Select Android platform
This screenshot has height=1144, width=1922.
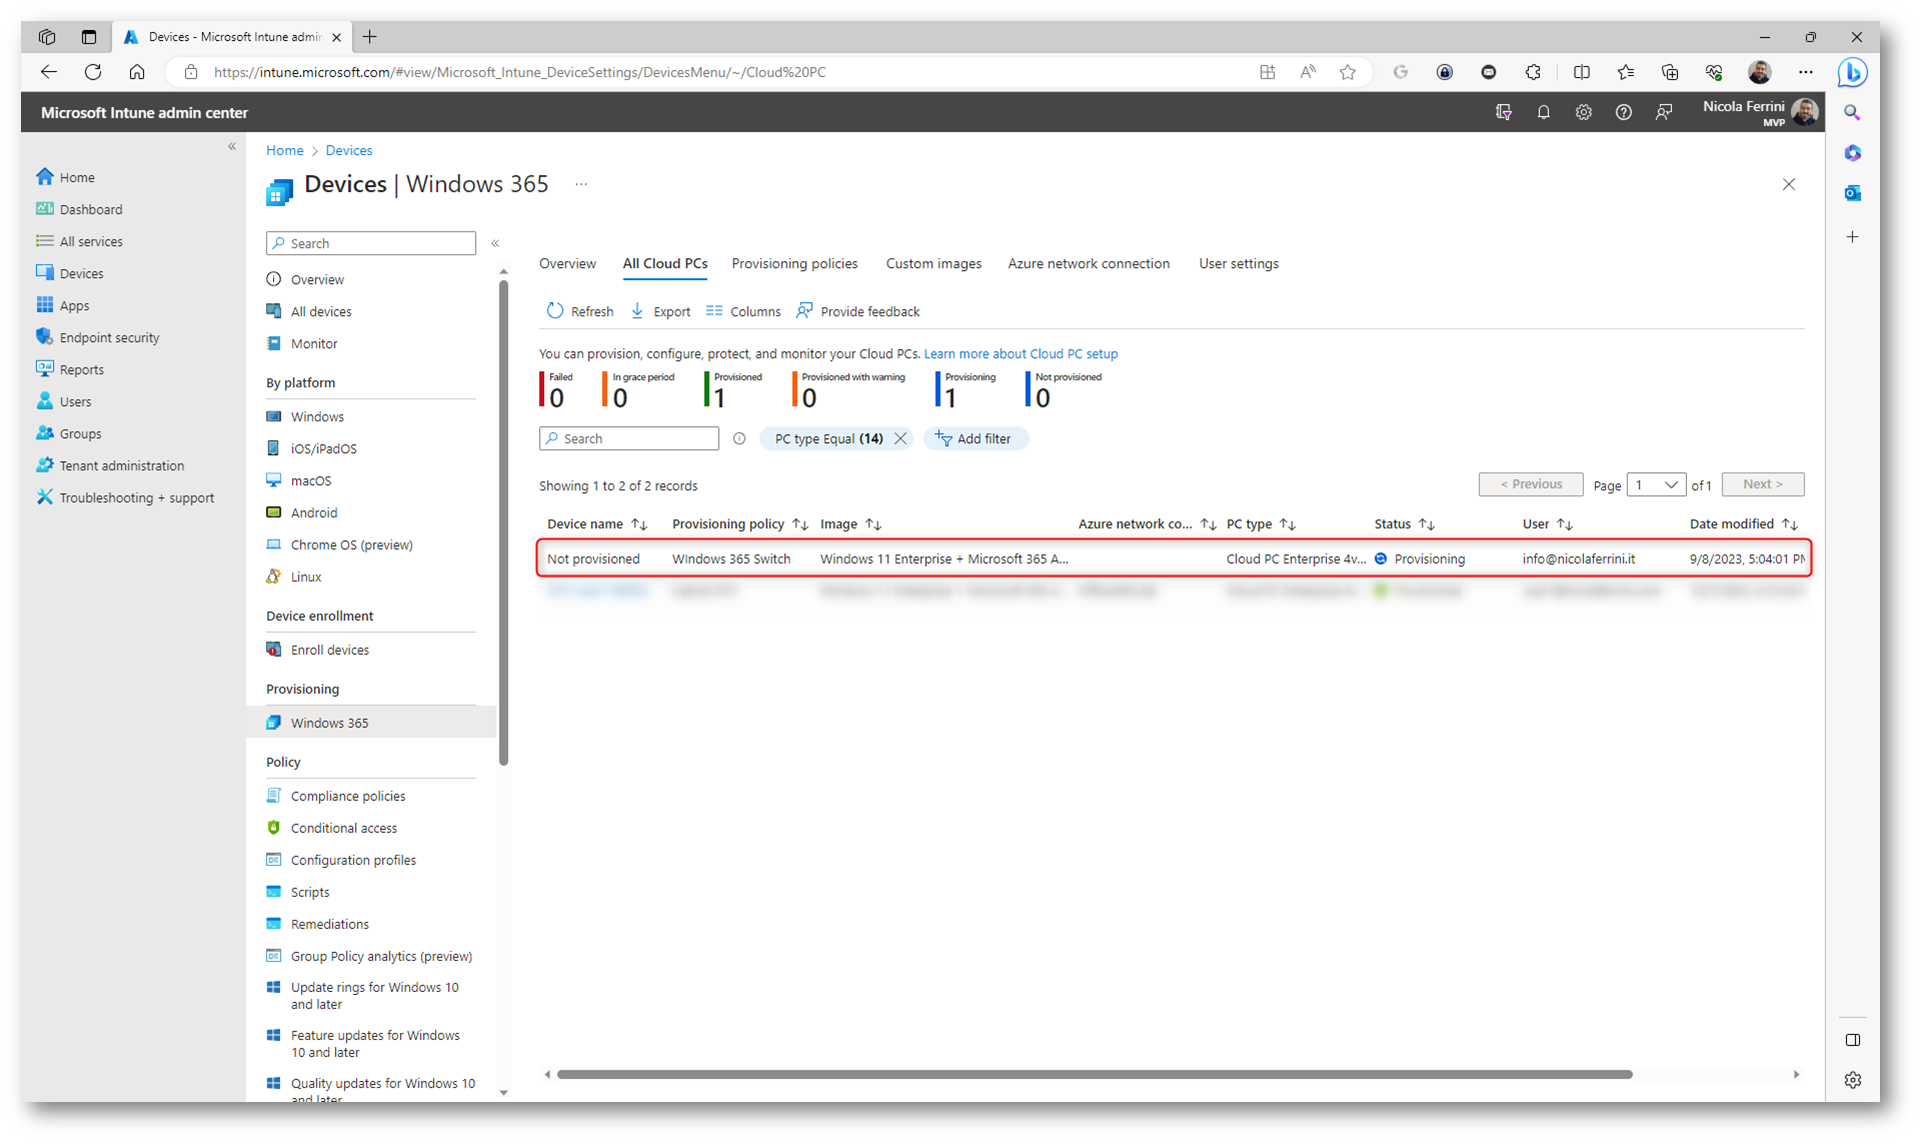pyautogui.click(x=313, y=512)
